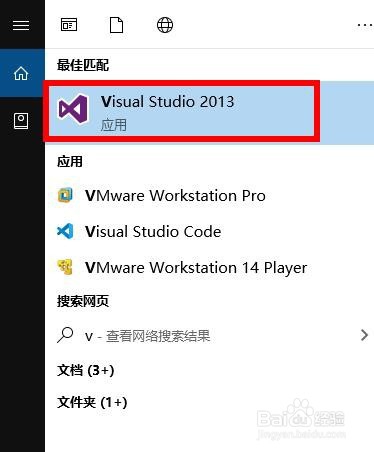Open VMware Workstation Pro result

pos(209,195)
